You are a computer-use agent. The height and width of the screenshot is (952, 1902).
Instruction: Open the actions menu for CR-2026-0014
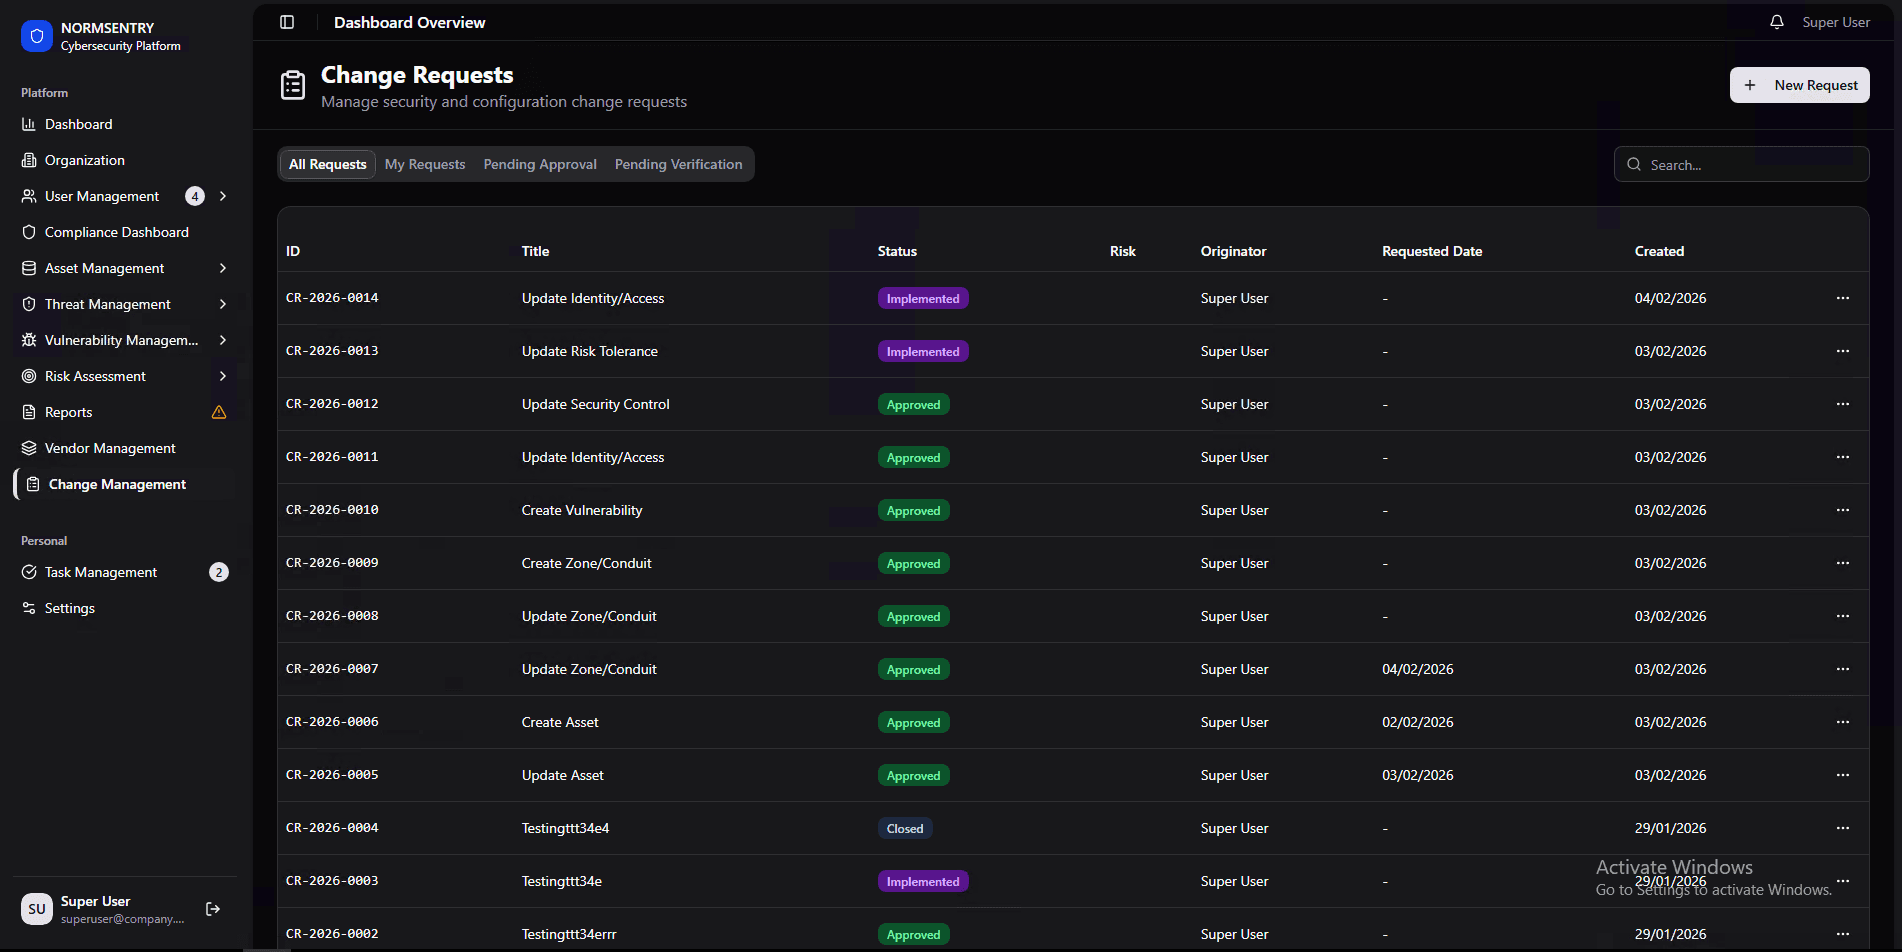(x=1843, y=297)
